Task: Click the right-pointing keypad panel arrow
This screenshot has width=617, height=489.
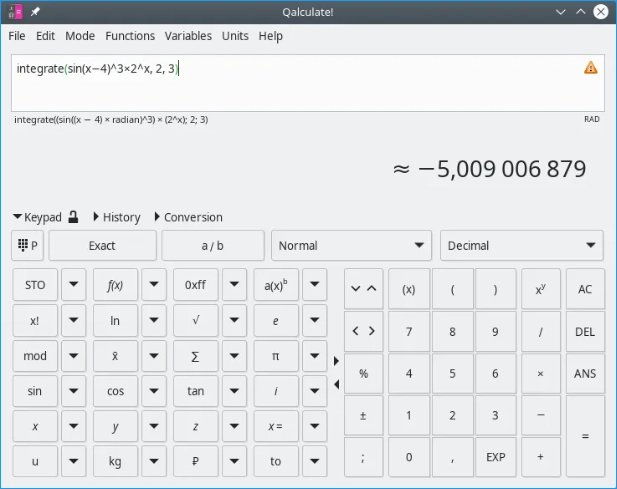Action: (336, 361)
